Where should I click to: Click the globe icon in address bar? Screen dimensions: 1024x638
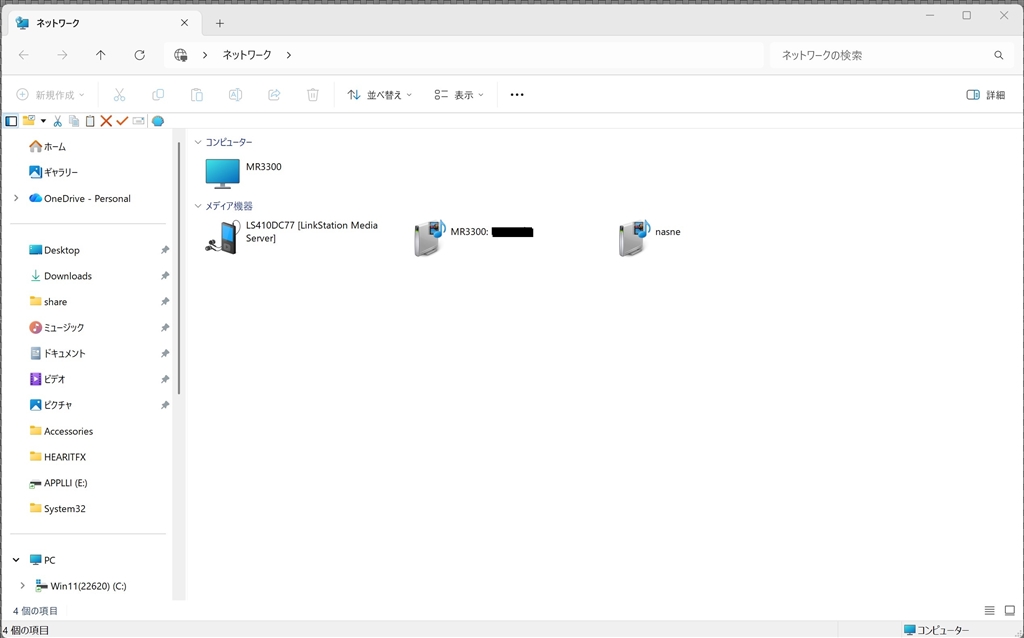click(x=181, y=56)
